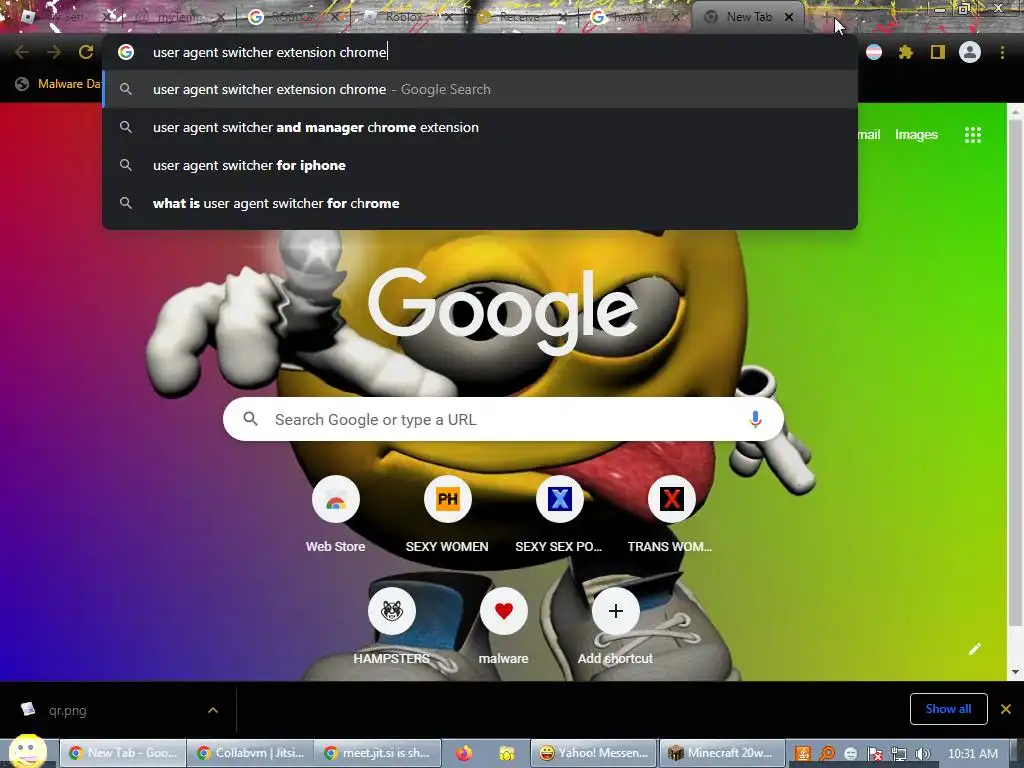Switch to meet.jit.si is sh... taskbar item
The height and width of the screenshot is (768, 1024).
pos(377,753)
